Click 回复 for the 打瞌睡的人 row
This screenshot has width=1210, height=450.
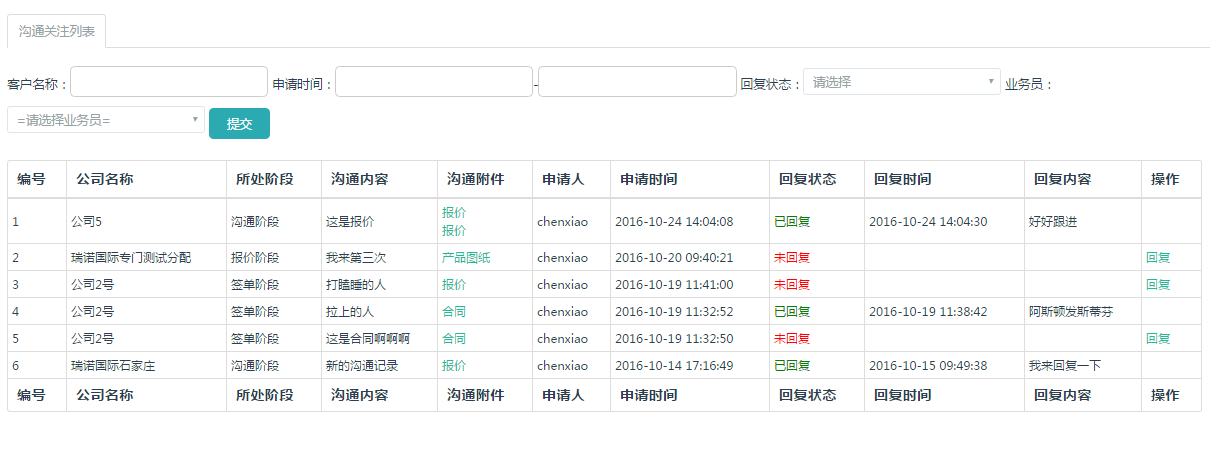coord(1158,285)
